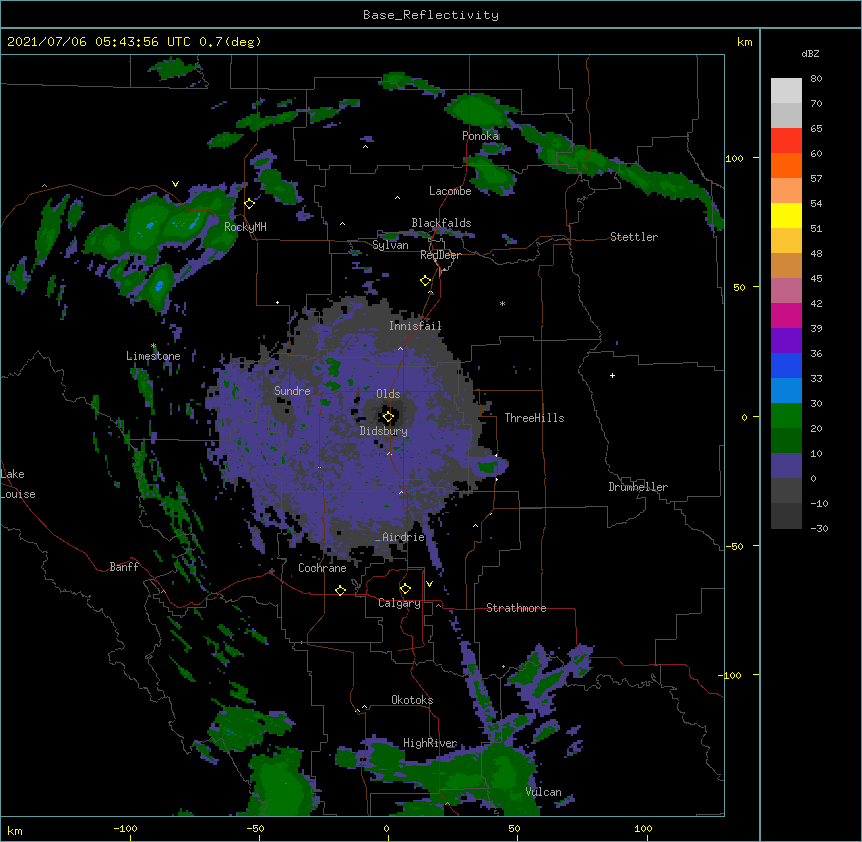Viewport: 862px width, 842px height.
Task: Click the RedDeer city label
Action: pyautogui.click(x=440, y=255)
